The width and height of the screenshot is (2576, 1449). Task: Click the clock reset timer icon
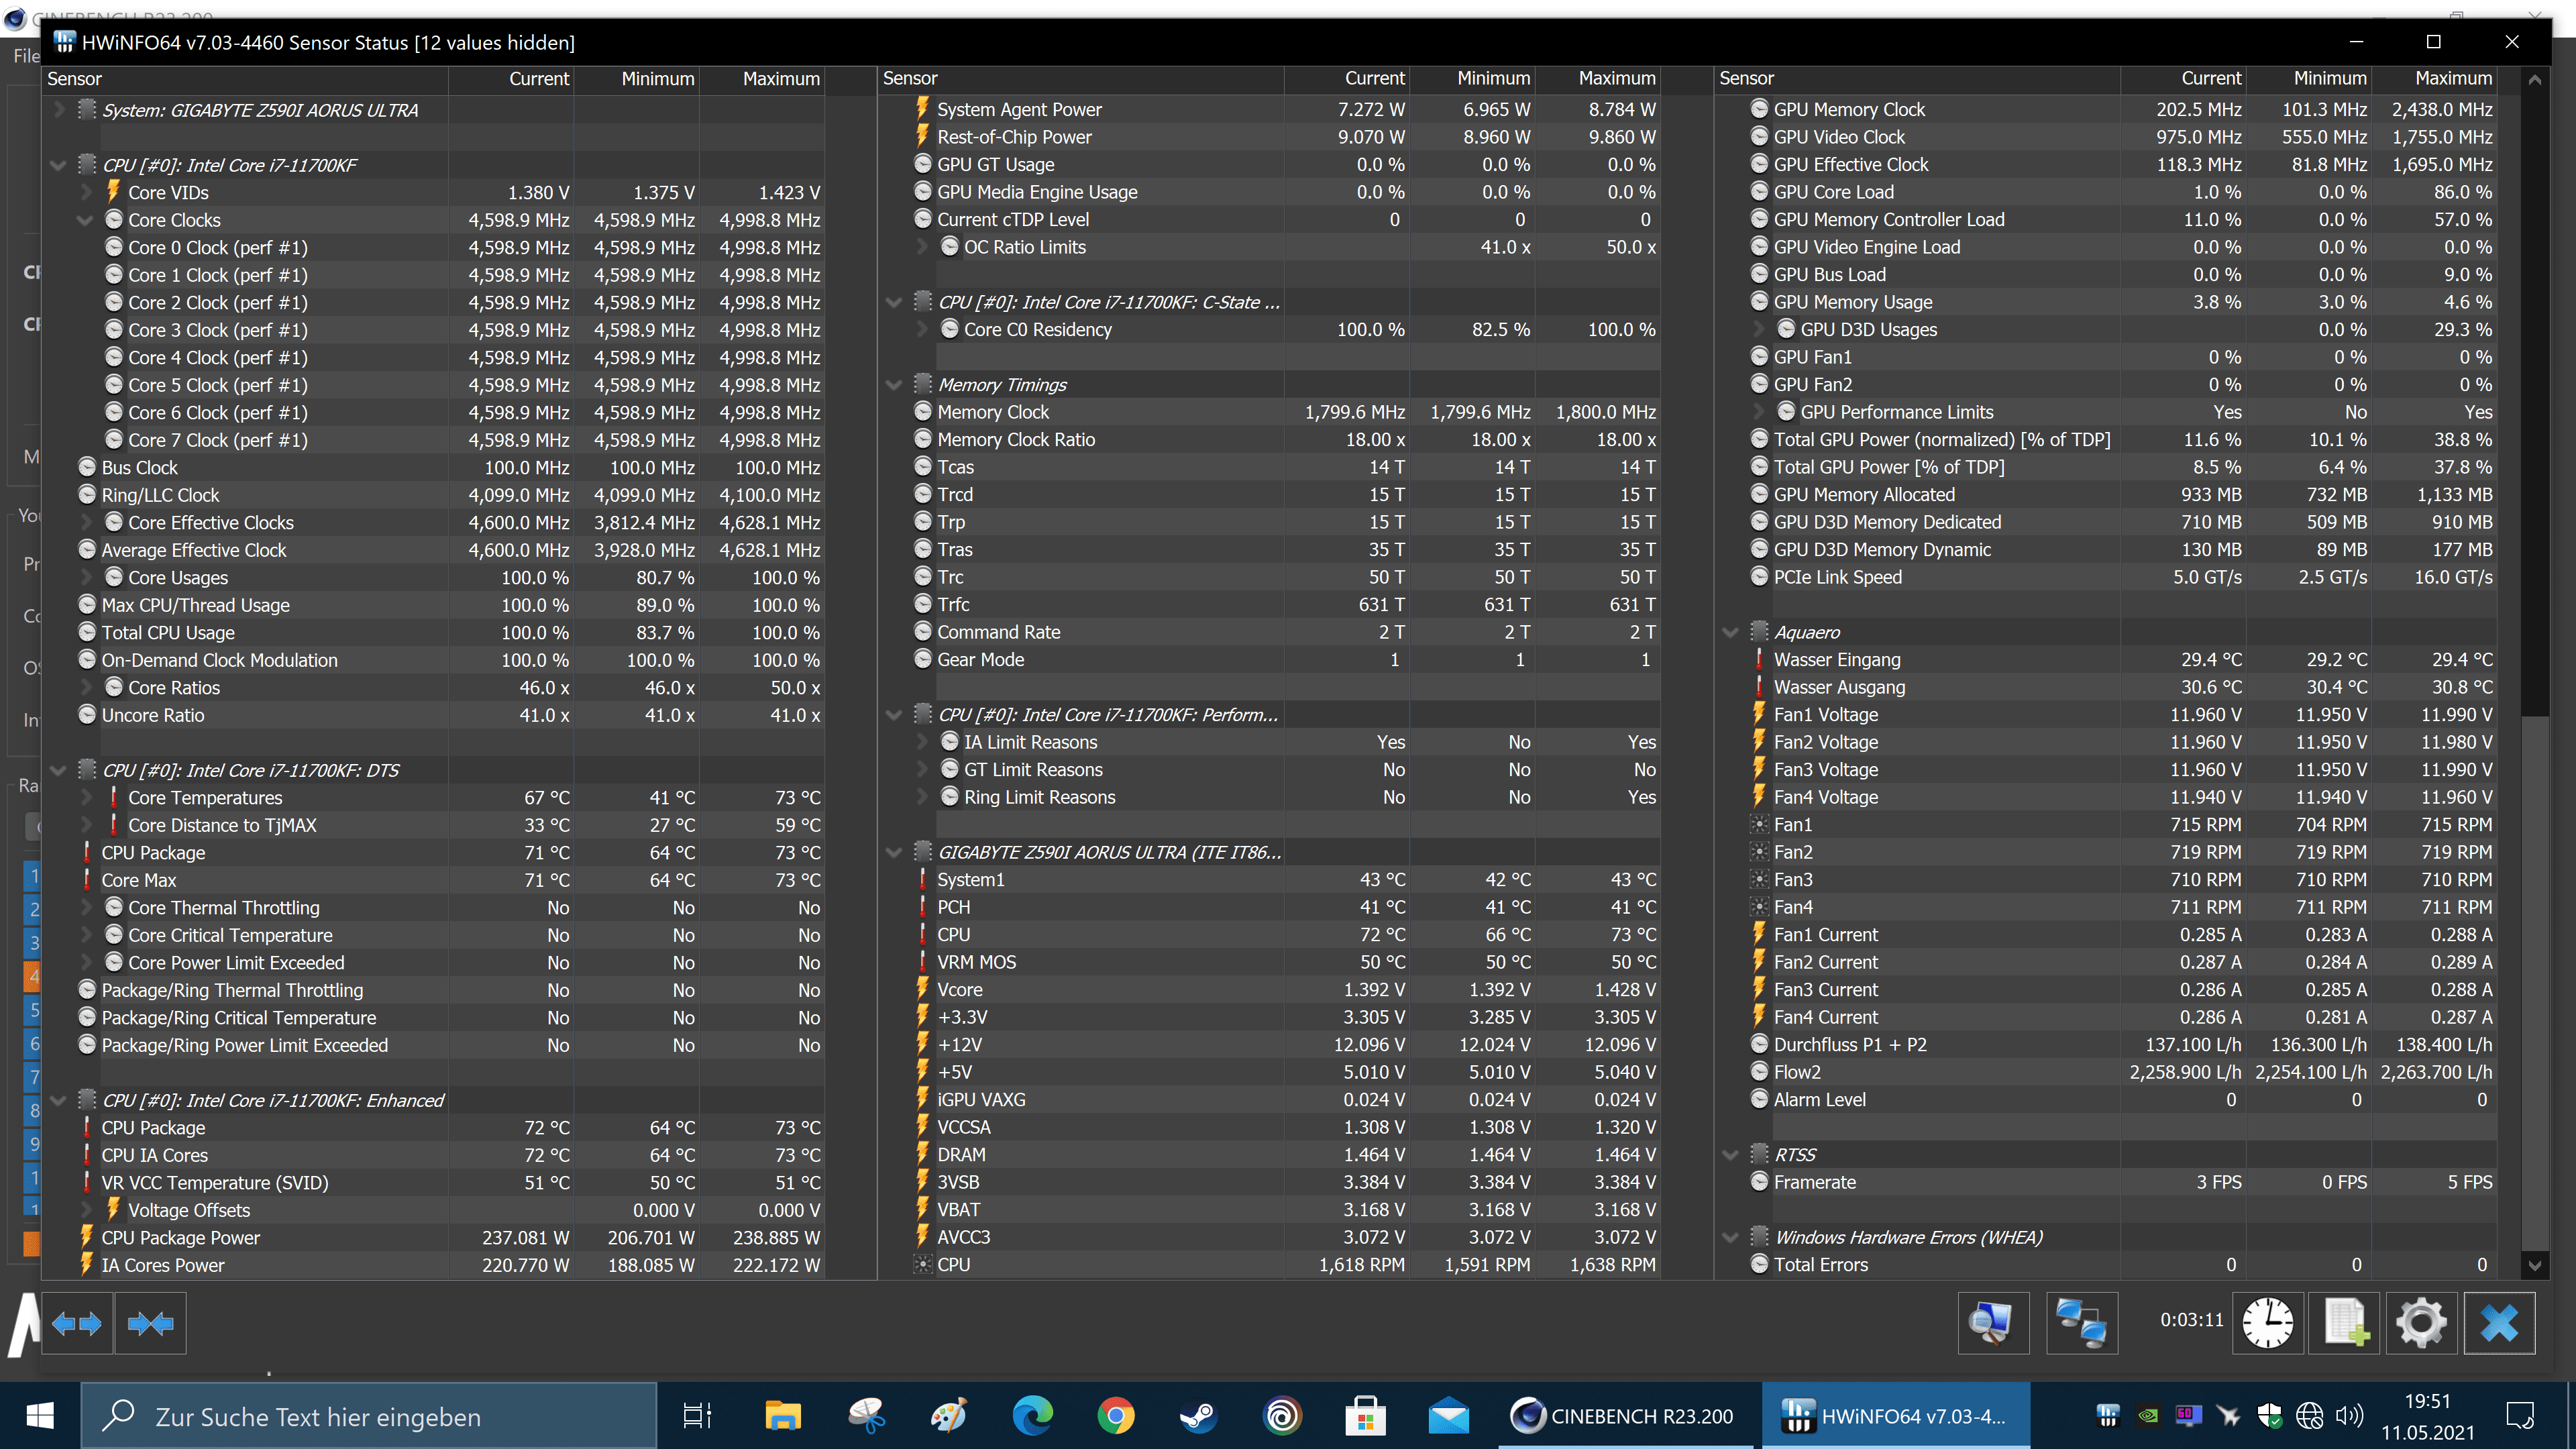[2267, 1323]
